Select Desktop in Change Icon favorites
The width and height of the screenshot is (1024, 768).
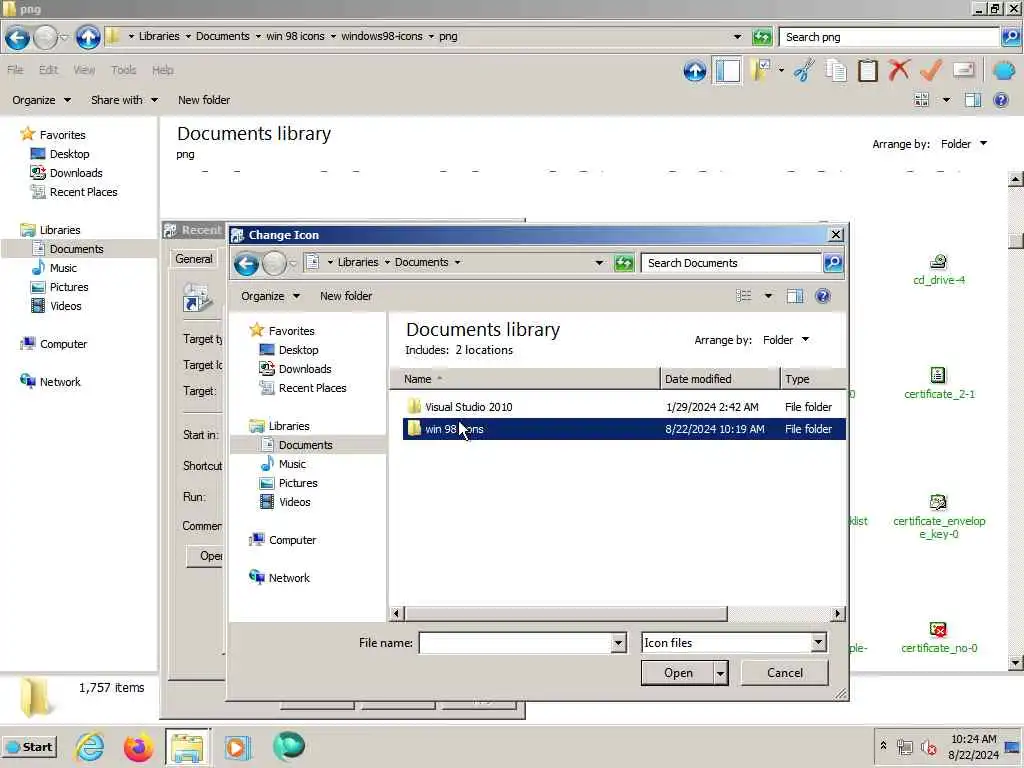(289, 350)
